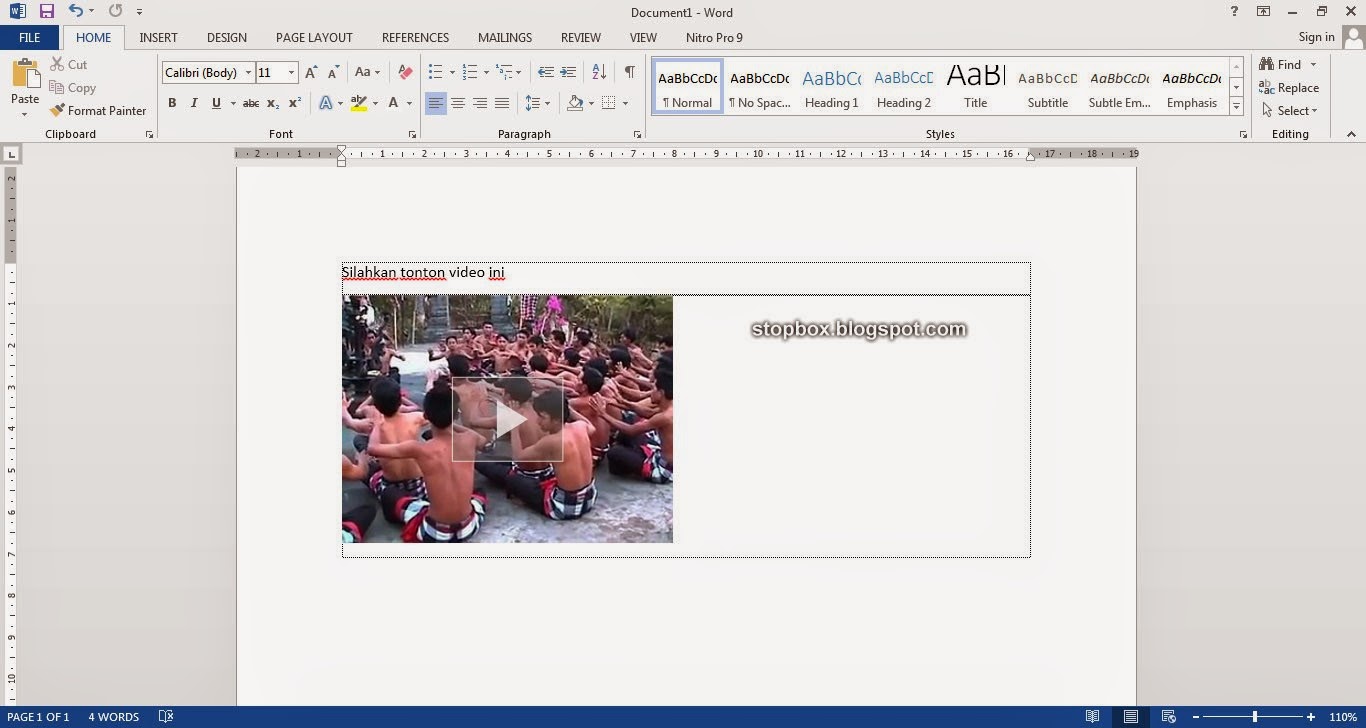The image size is (1366, 728).
Task: Click the proofing errors icon in status bar
Action: point(166,717)
